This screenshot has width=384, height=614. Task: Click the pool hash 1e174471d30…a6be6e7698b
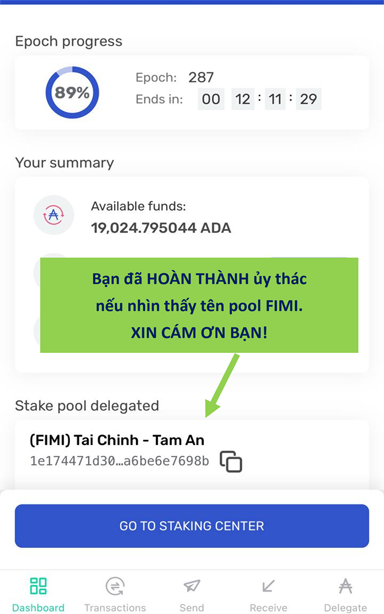120,461
